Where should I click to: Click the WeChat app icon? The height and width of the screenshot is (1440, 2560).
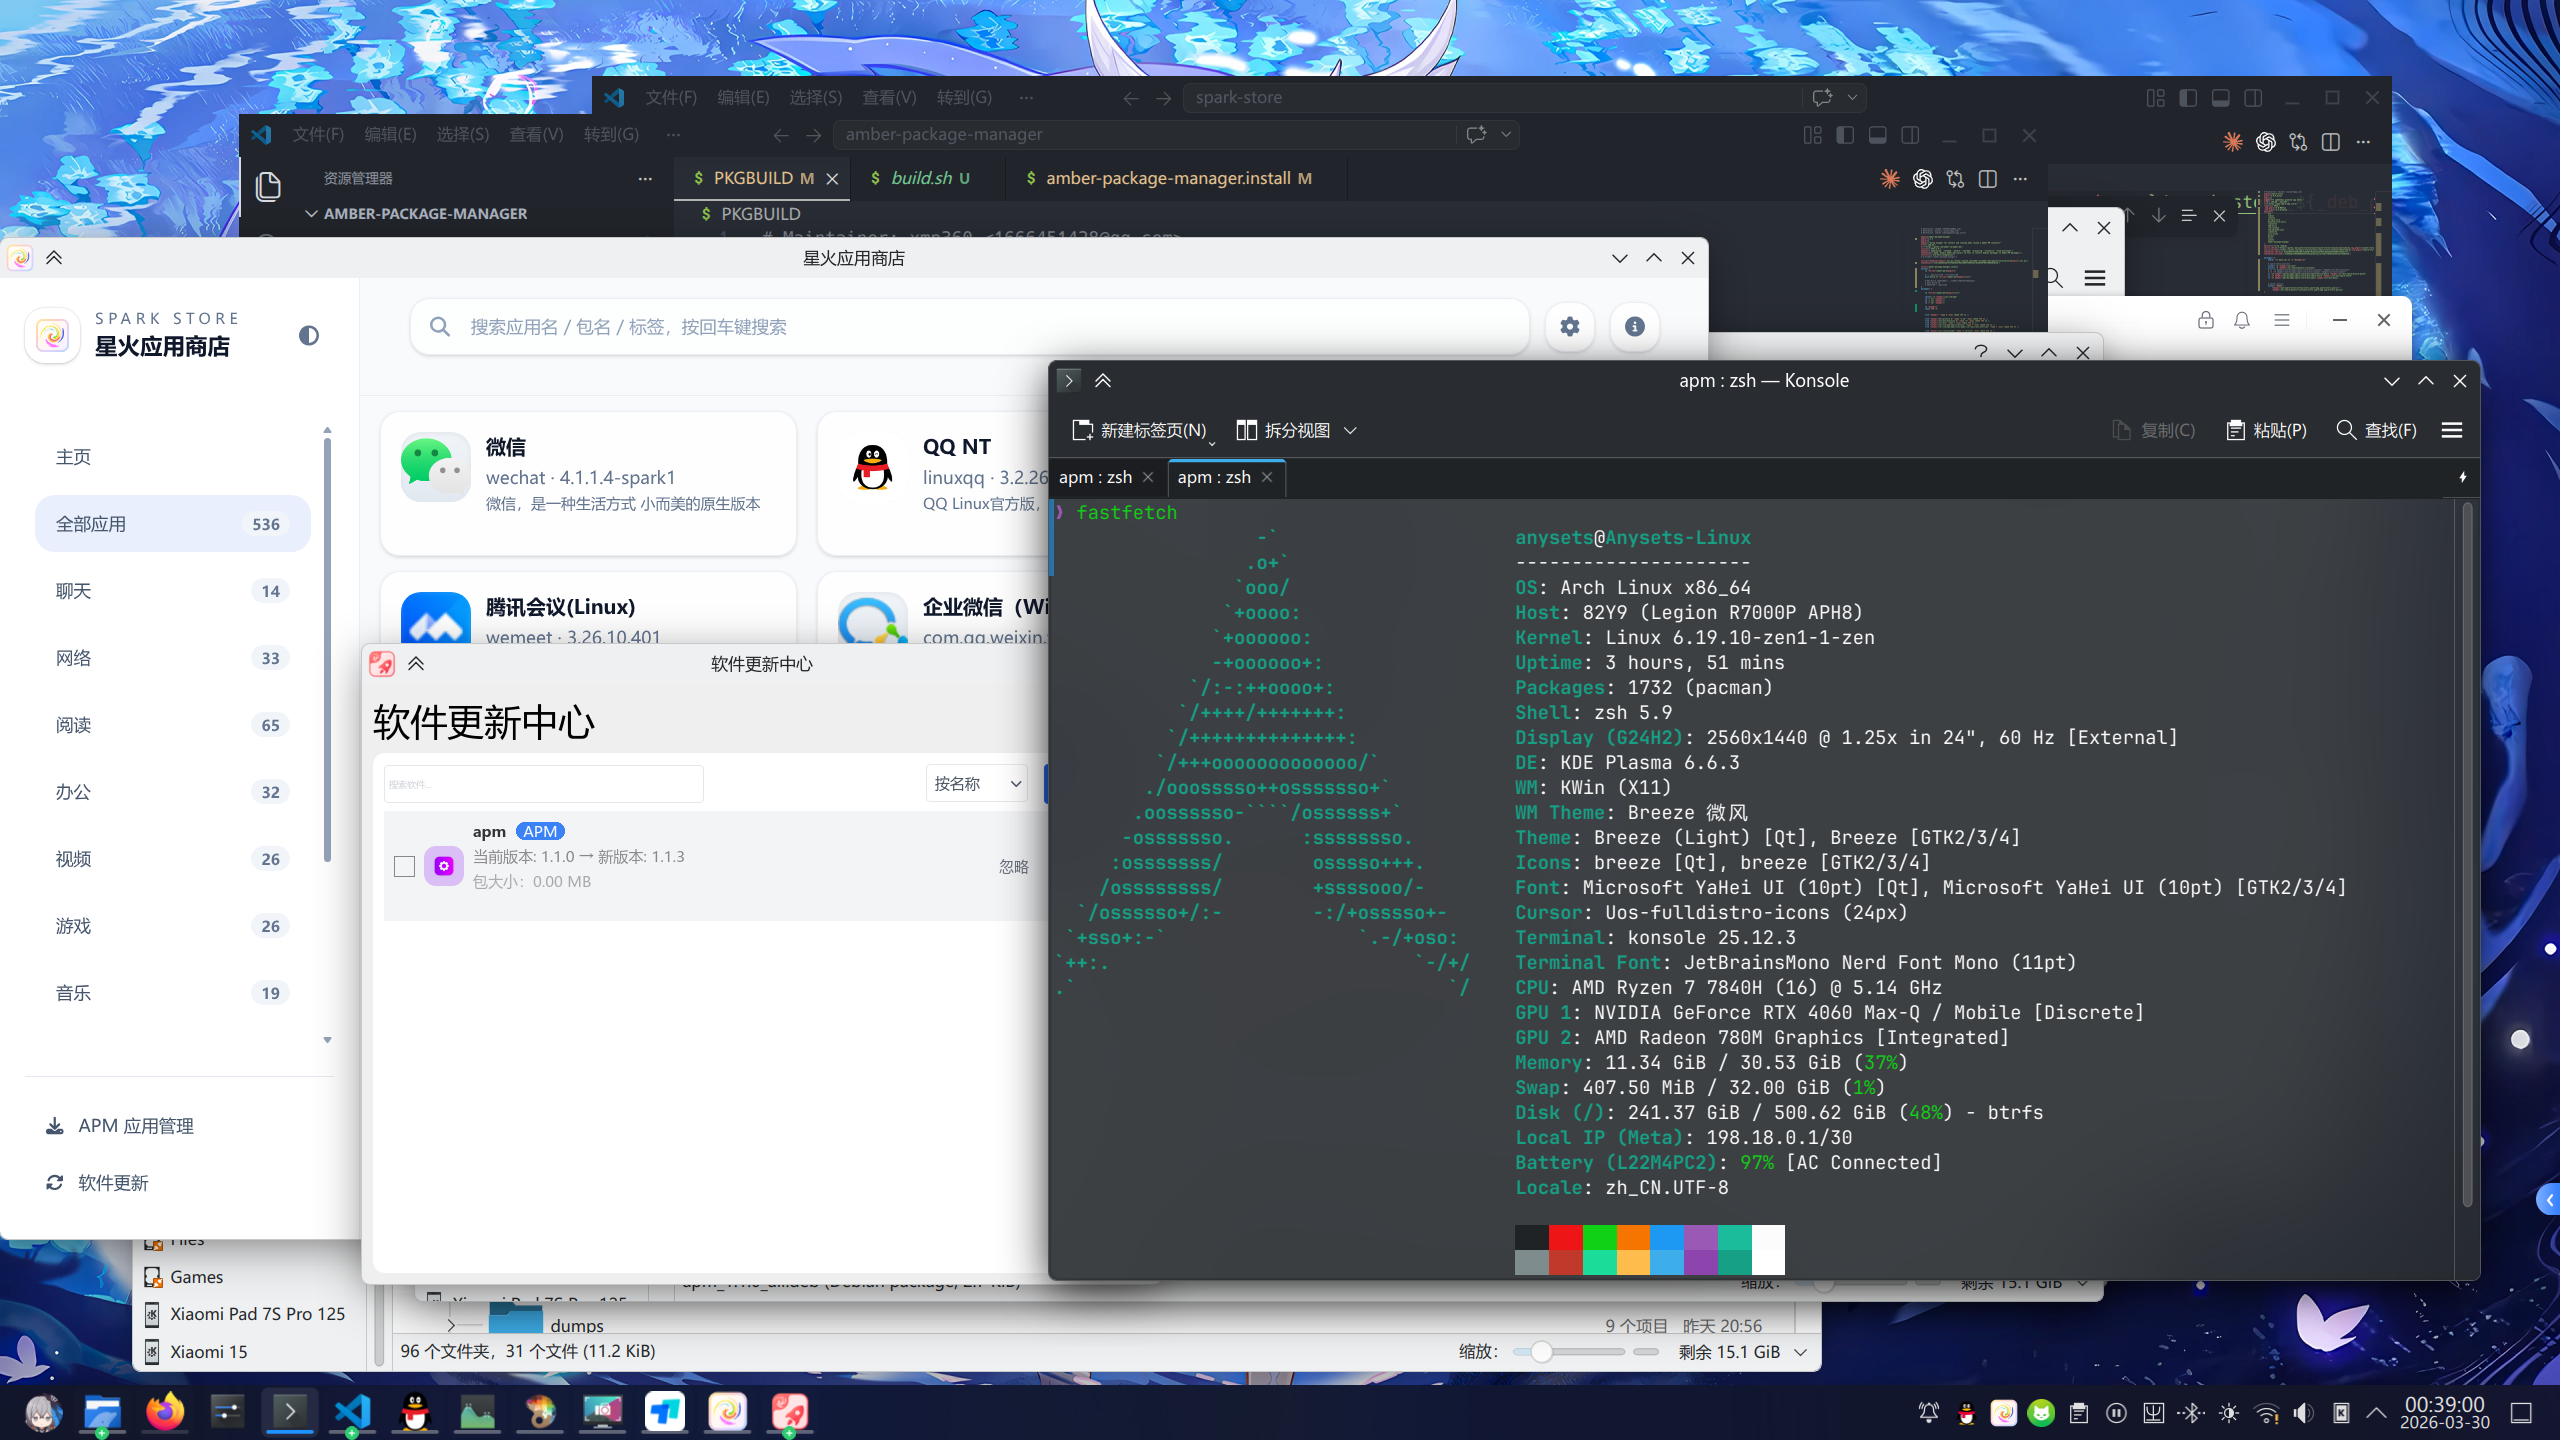point(435,467)
